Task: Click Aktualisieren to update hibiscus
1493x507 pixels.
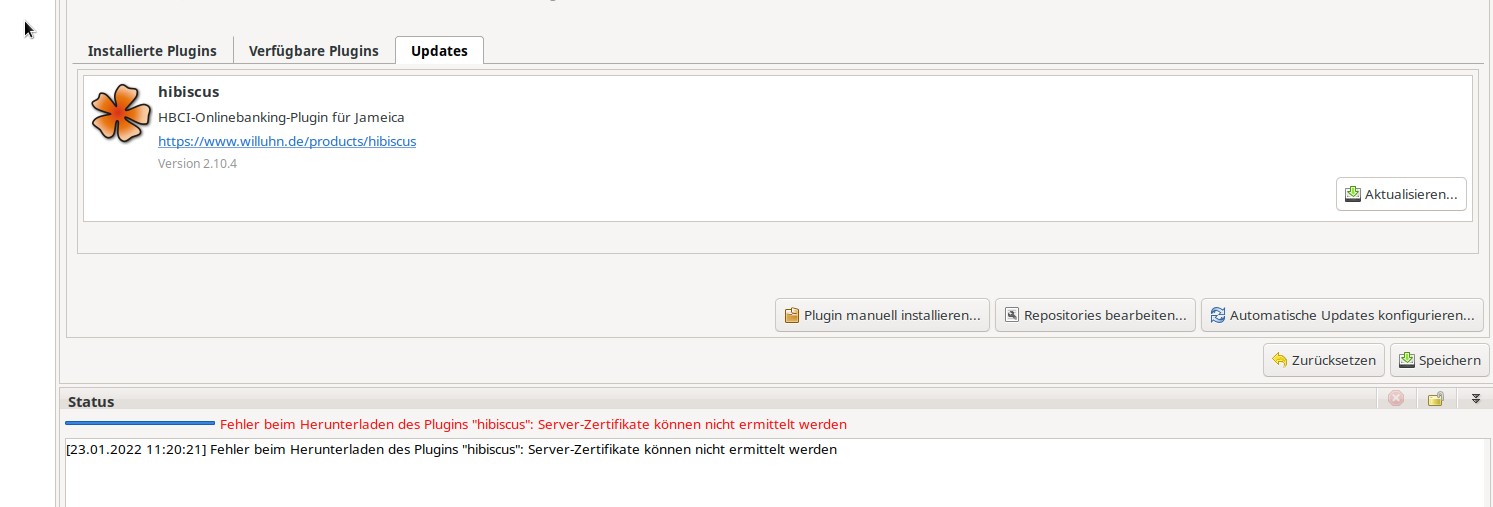Action: 1401,194
